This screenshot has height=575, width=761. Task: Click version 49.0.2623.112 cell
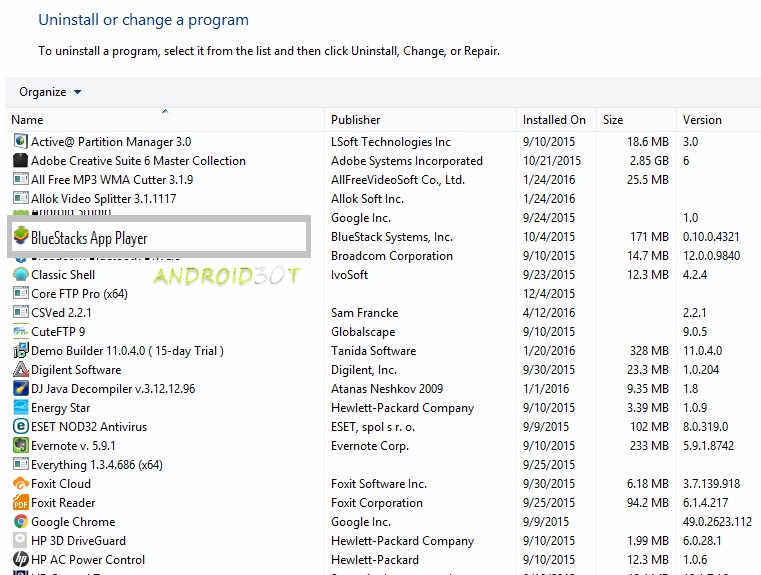(x=717, y=522)
